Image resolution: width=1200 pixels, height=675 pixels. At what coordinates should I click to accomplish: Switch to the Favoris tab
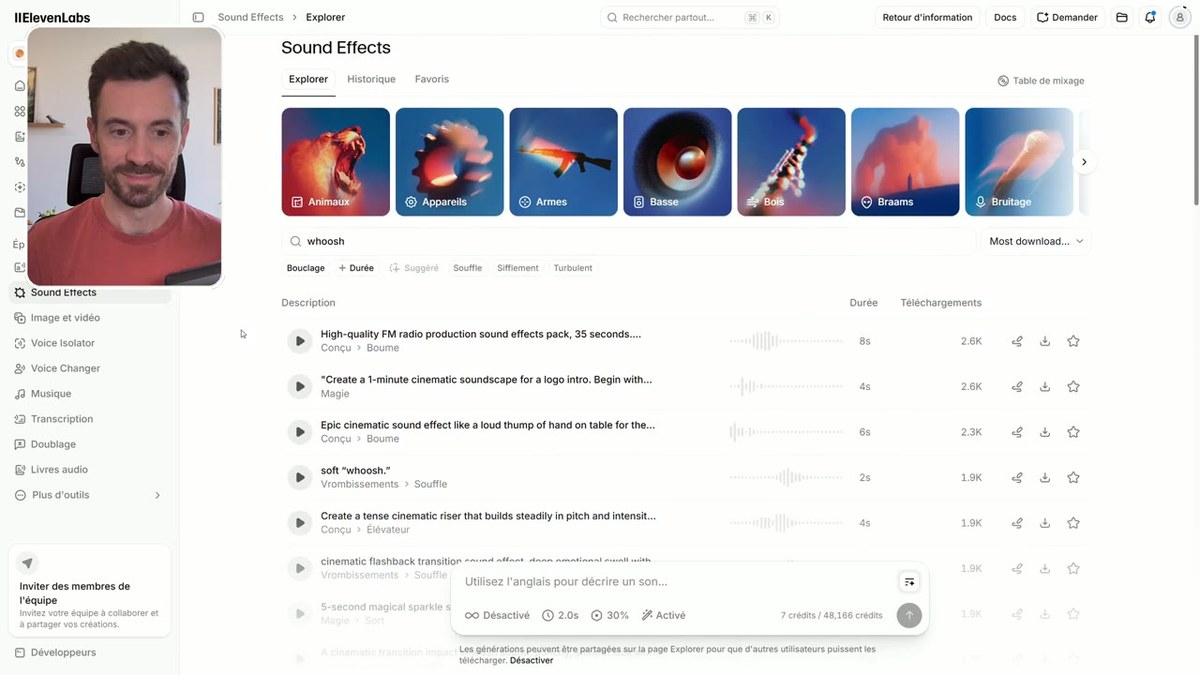432,79
